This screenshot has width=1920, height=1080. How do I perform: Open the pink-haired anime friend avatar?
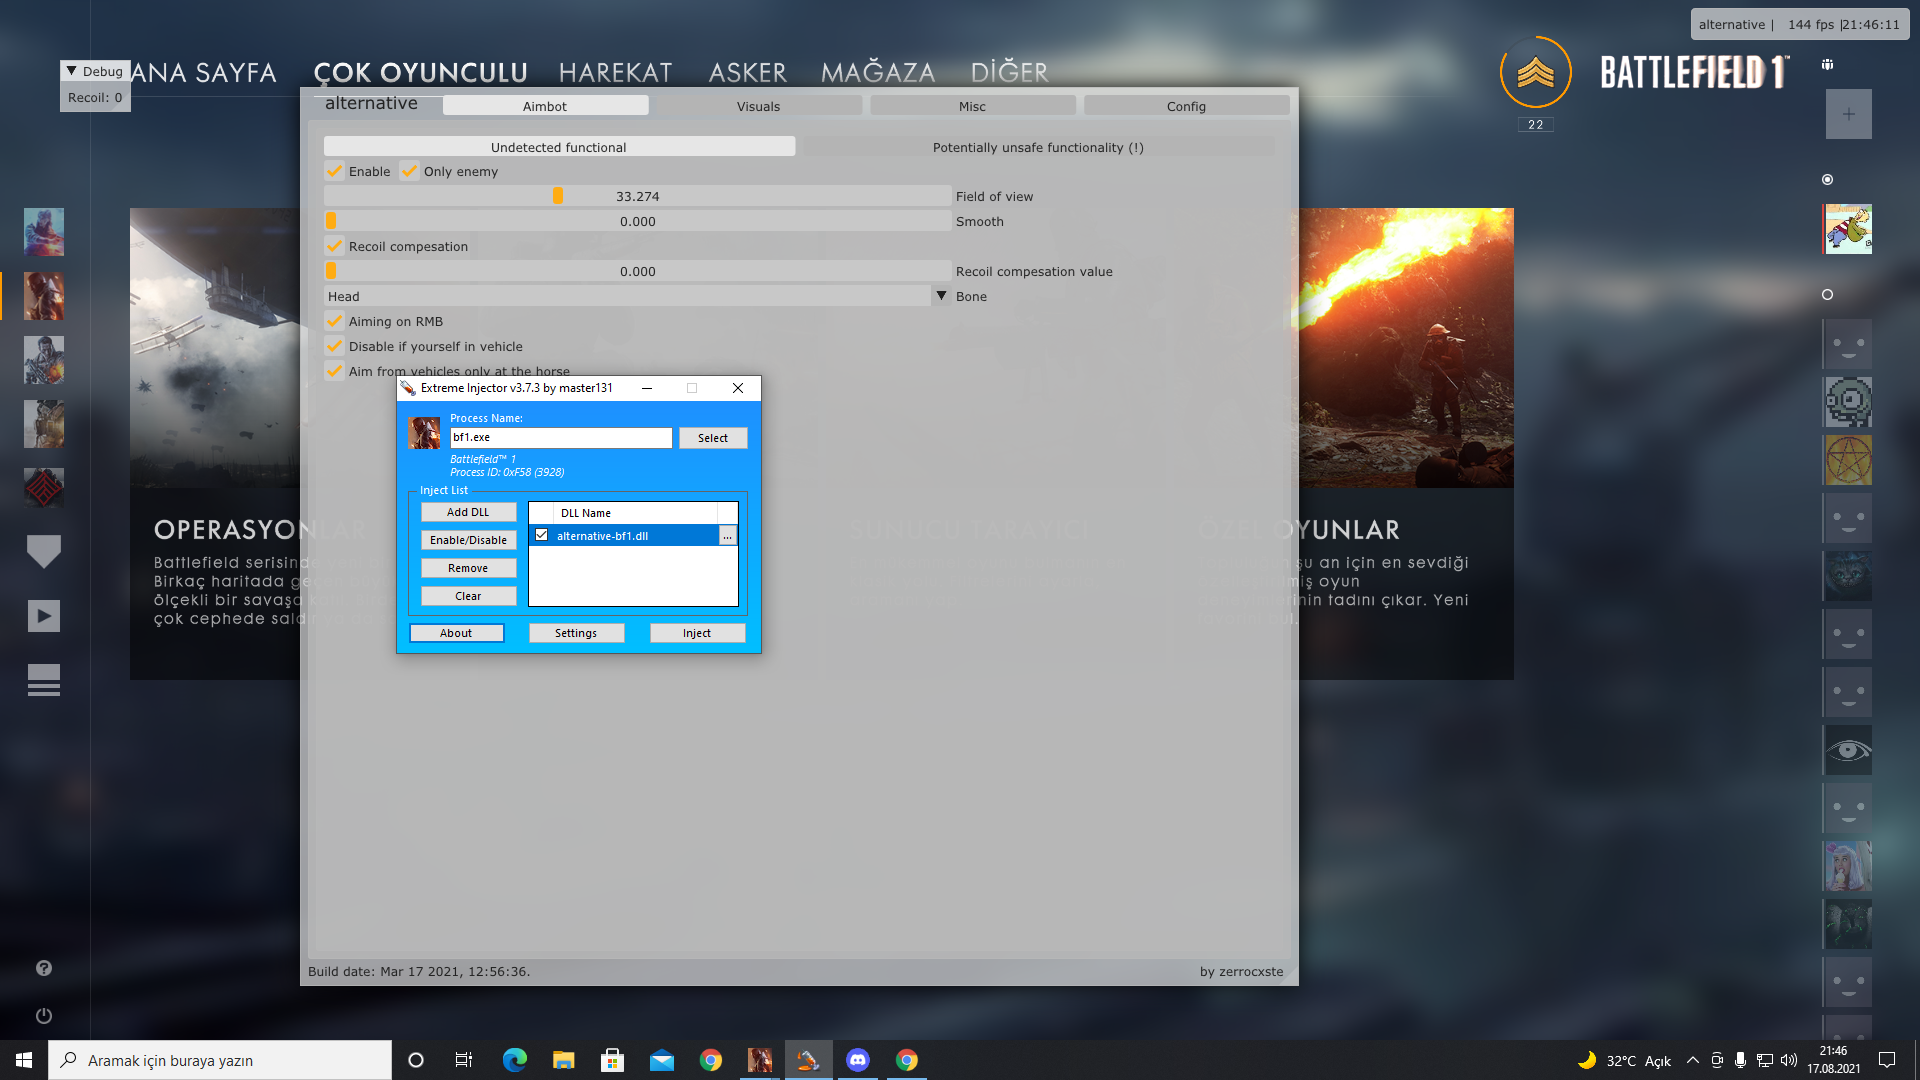click(1848, 866)
